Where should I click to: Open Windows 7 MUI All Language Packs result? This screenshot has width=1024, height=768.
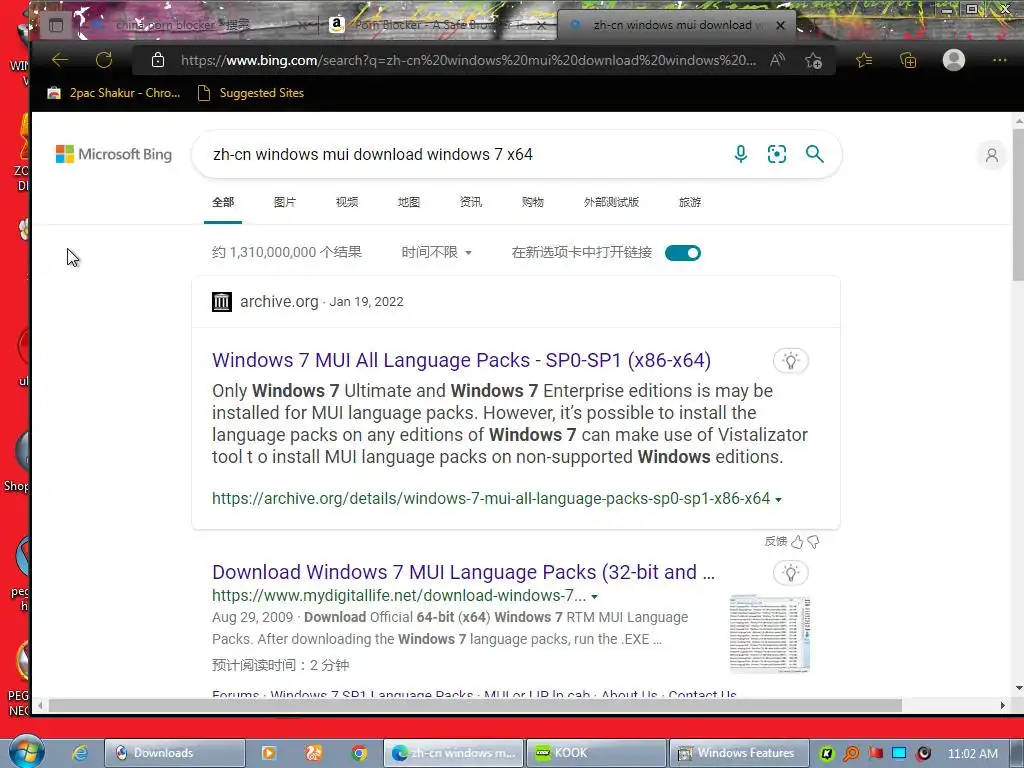click(x=461, y=360)
